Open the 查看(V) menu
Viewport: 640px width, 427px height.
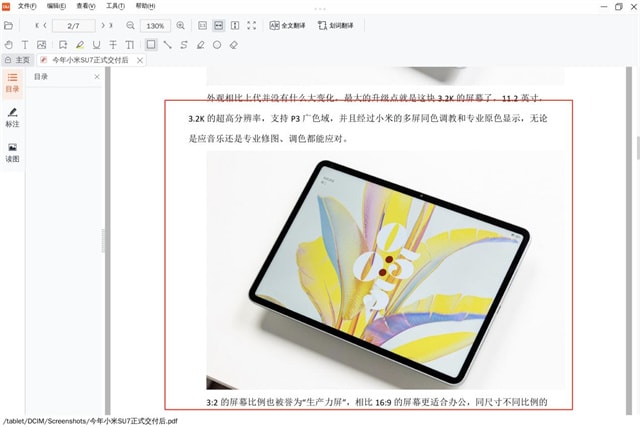click(x=86, y=6)
